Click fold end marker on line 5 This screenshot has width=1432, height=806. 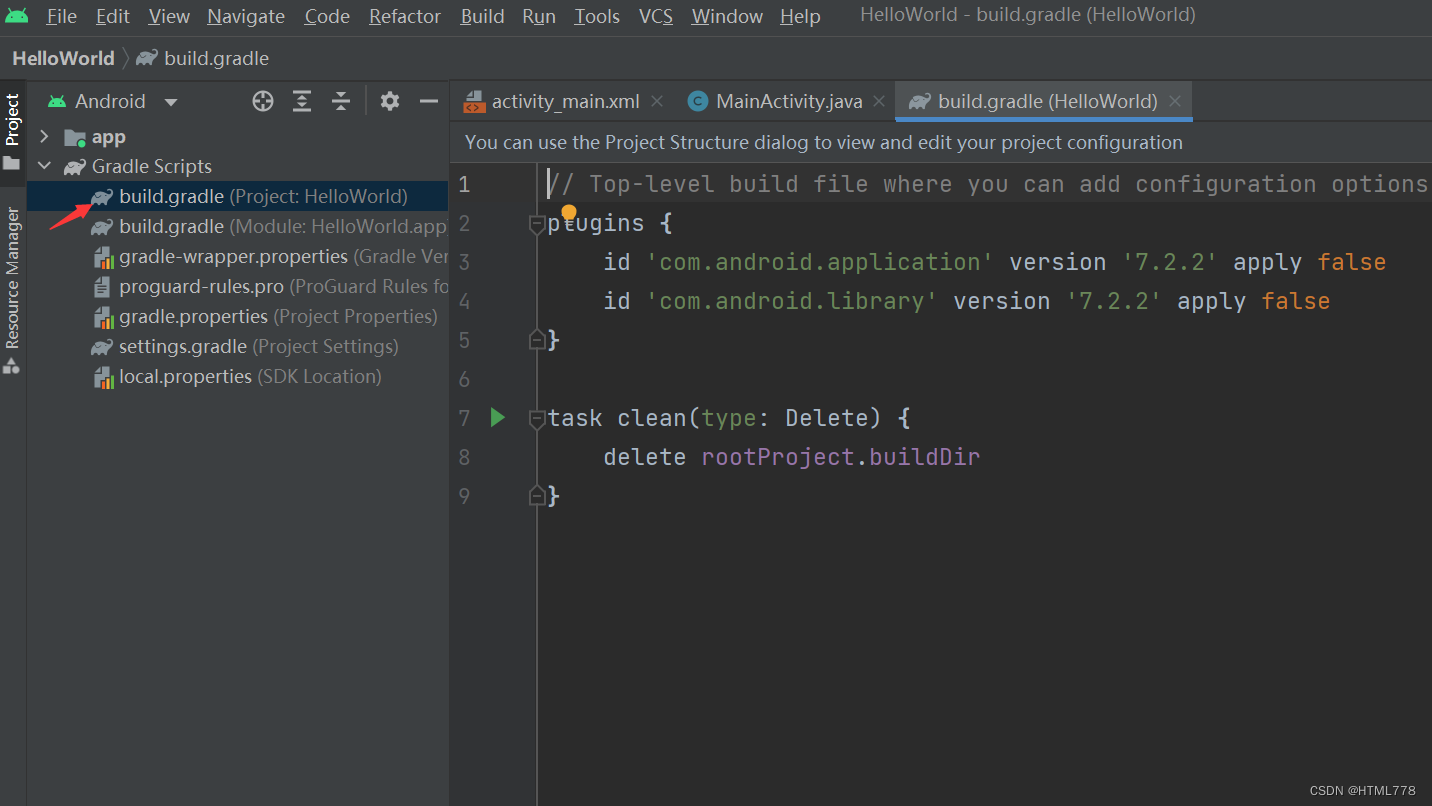537,340
